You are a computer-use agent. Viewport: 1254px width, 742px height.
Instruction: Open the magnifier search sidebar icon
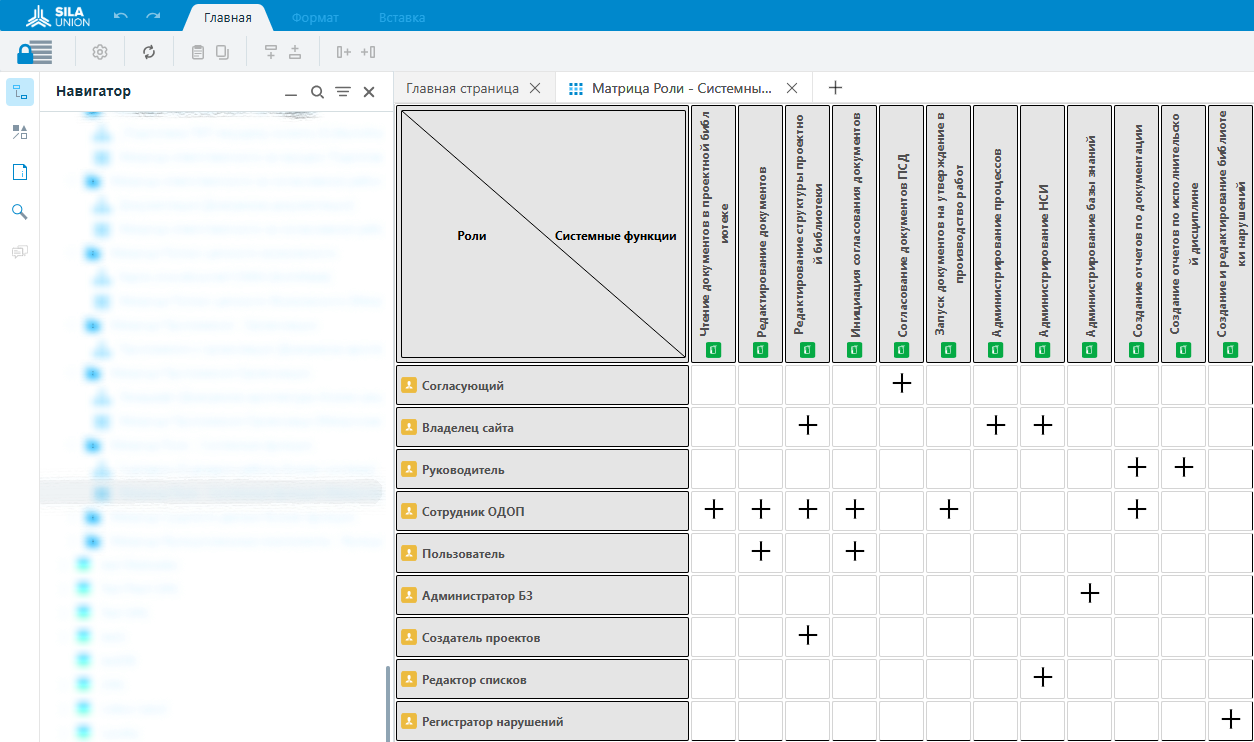19,212
